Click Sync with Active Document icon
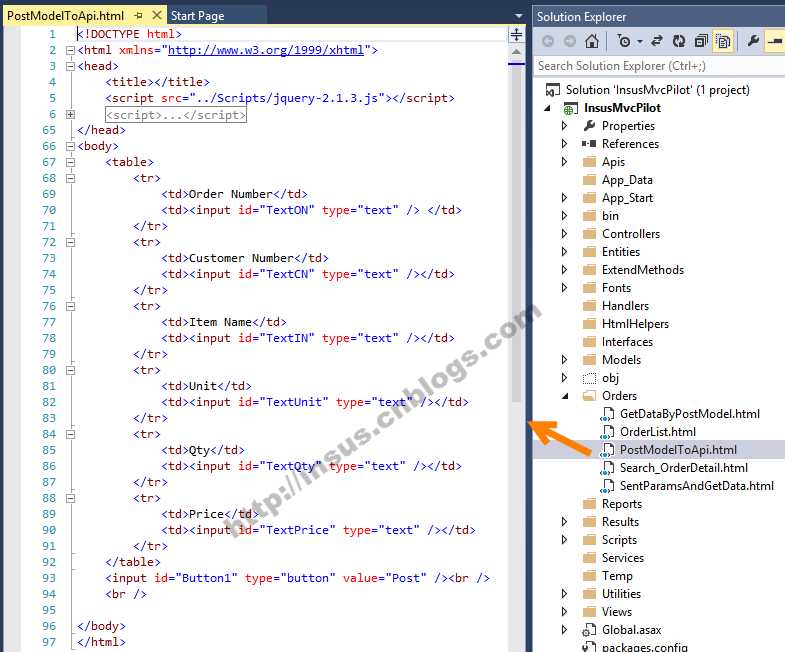The height and width of the screenshot is (652, 785). tap(657, 41)
